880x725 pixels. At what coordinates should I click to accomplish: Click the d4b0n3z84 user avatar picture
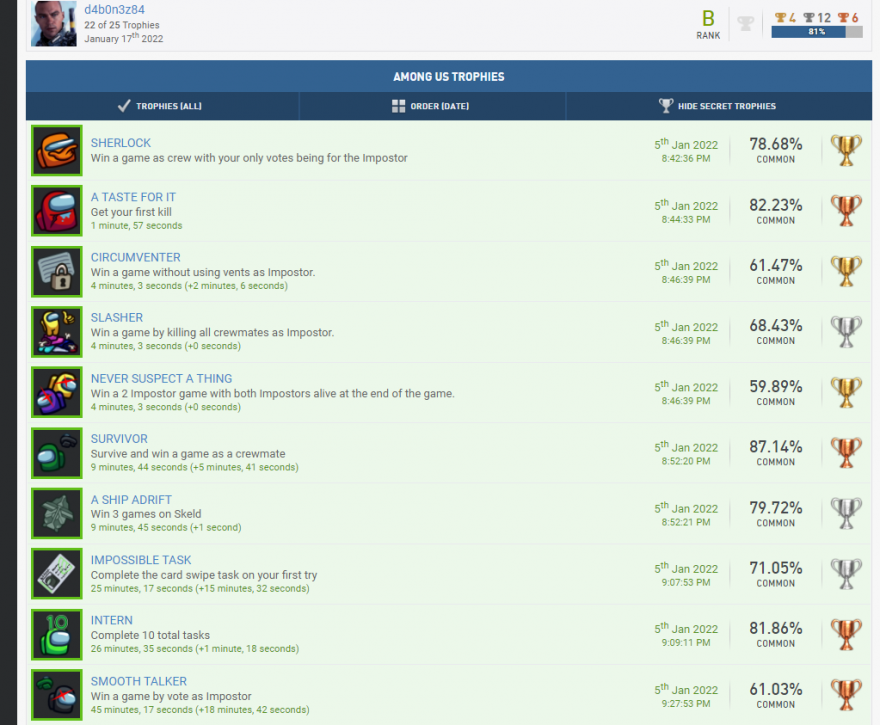pyautogui.click(x=53, y=24)
